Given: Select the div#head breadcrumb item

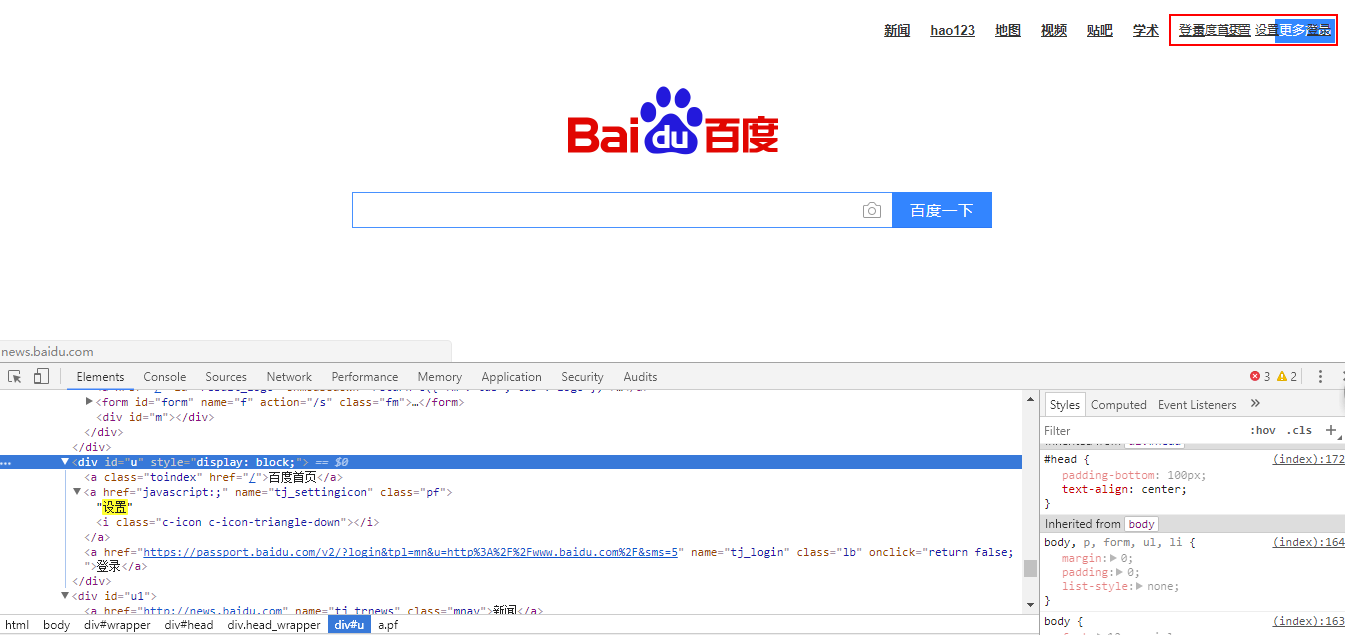Looking at the screenshot, I should point(189,625).
